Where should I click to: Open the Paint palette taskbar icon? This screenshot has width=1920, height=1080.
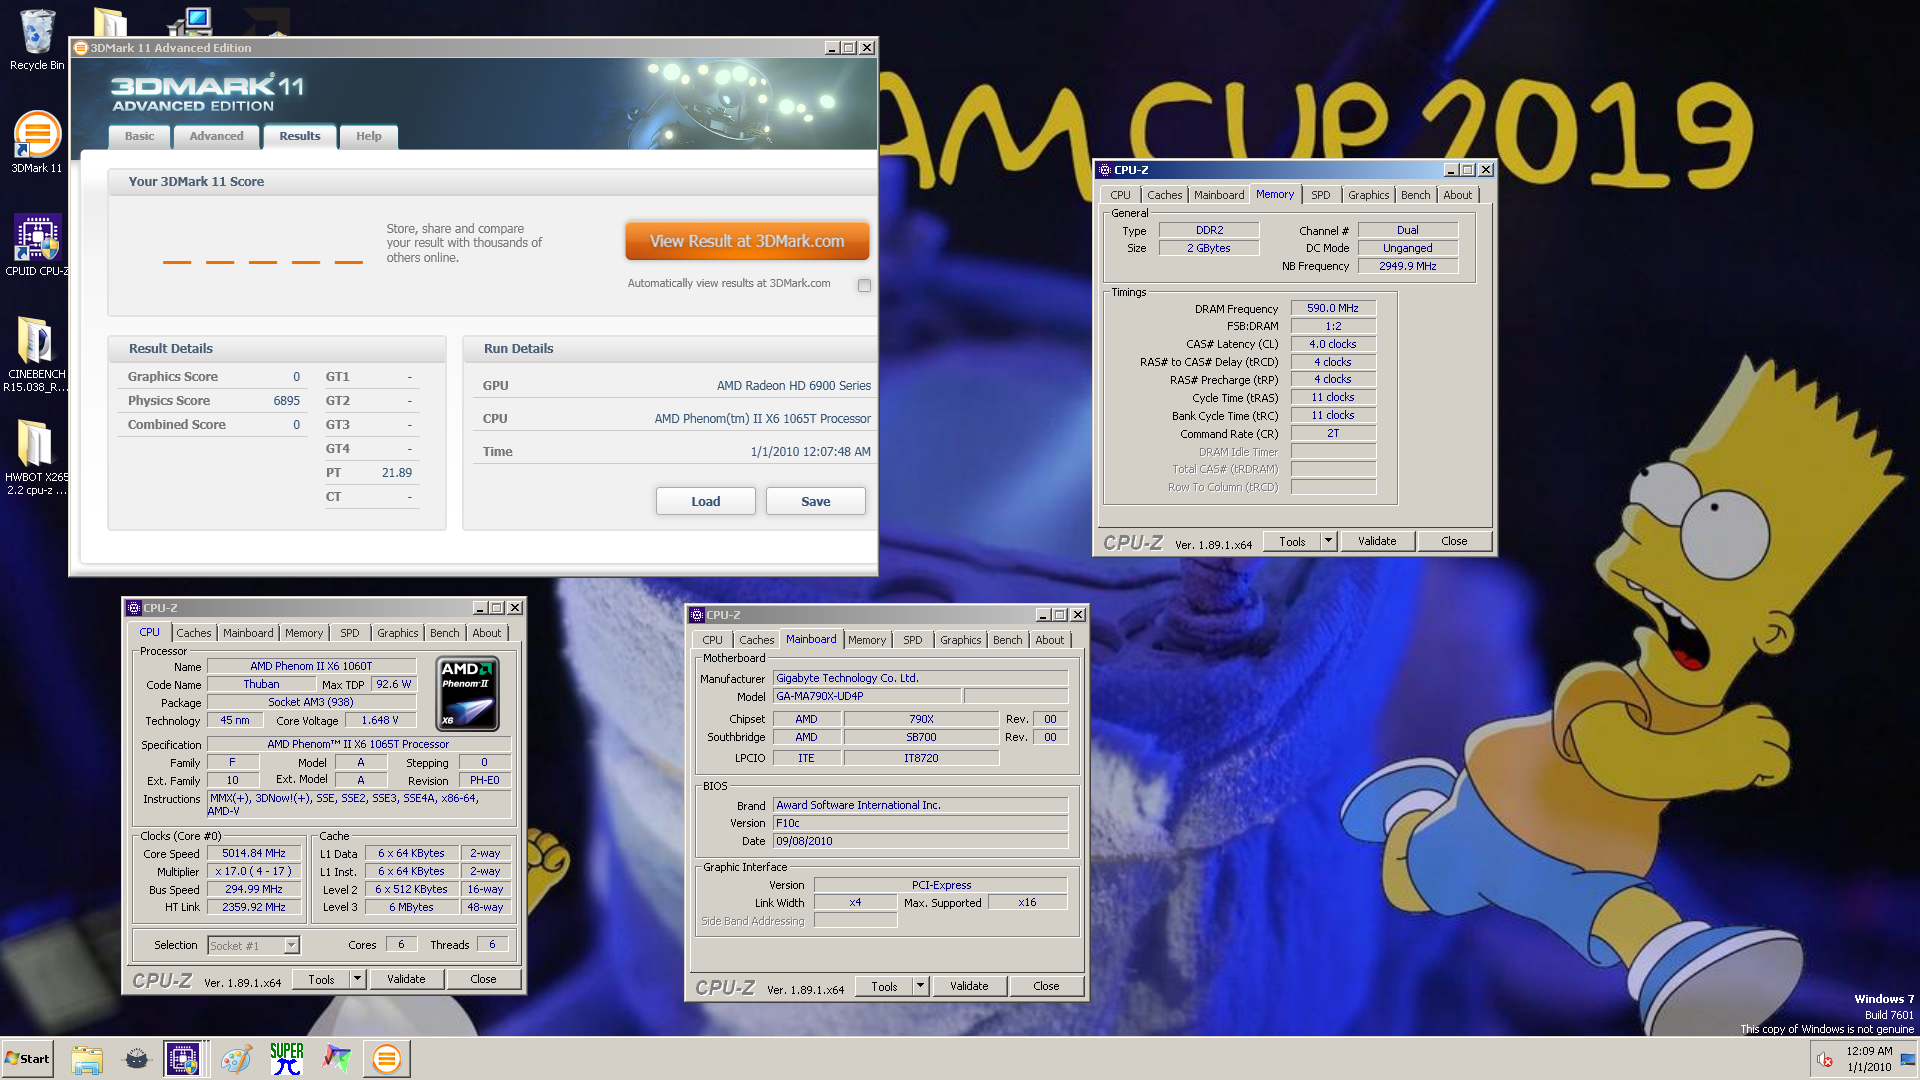(236, 1059)
